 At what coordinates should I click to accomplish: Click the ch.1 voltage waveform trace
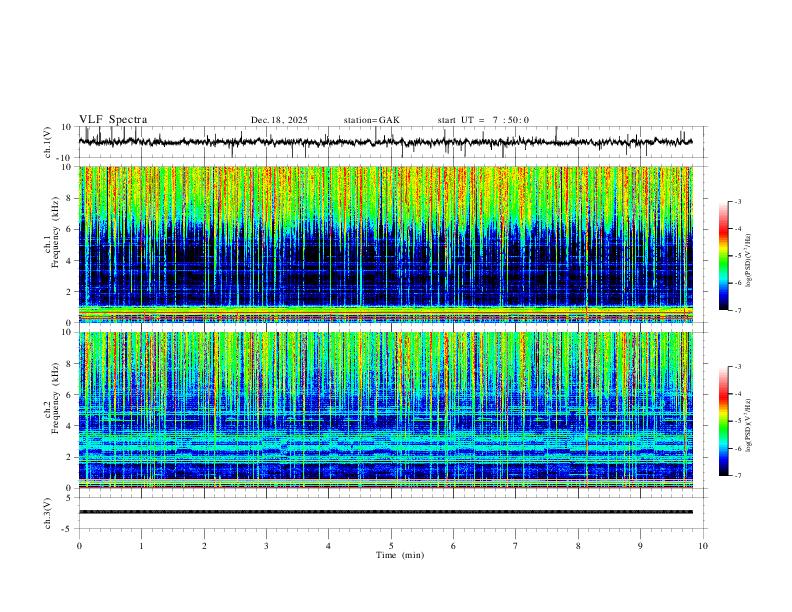pyautogui.click(x=386, y=142)
